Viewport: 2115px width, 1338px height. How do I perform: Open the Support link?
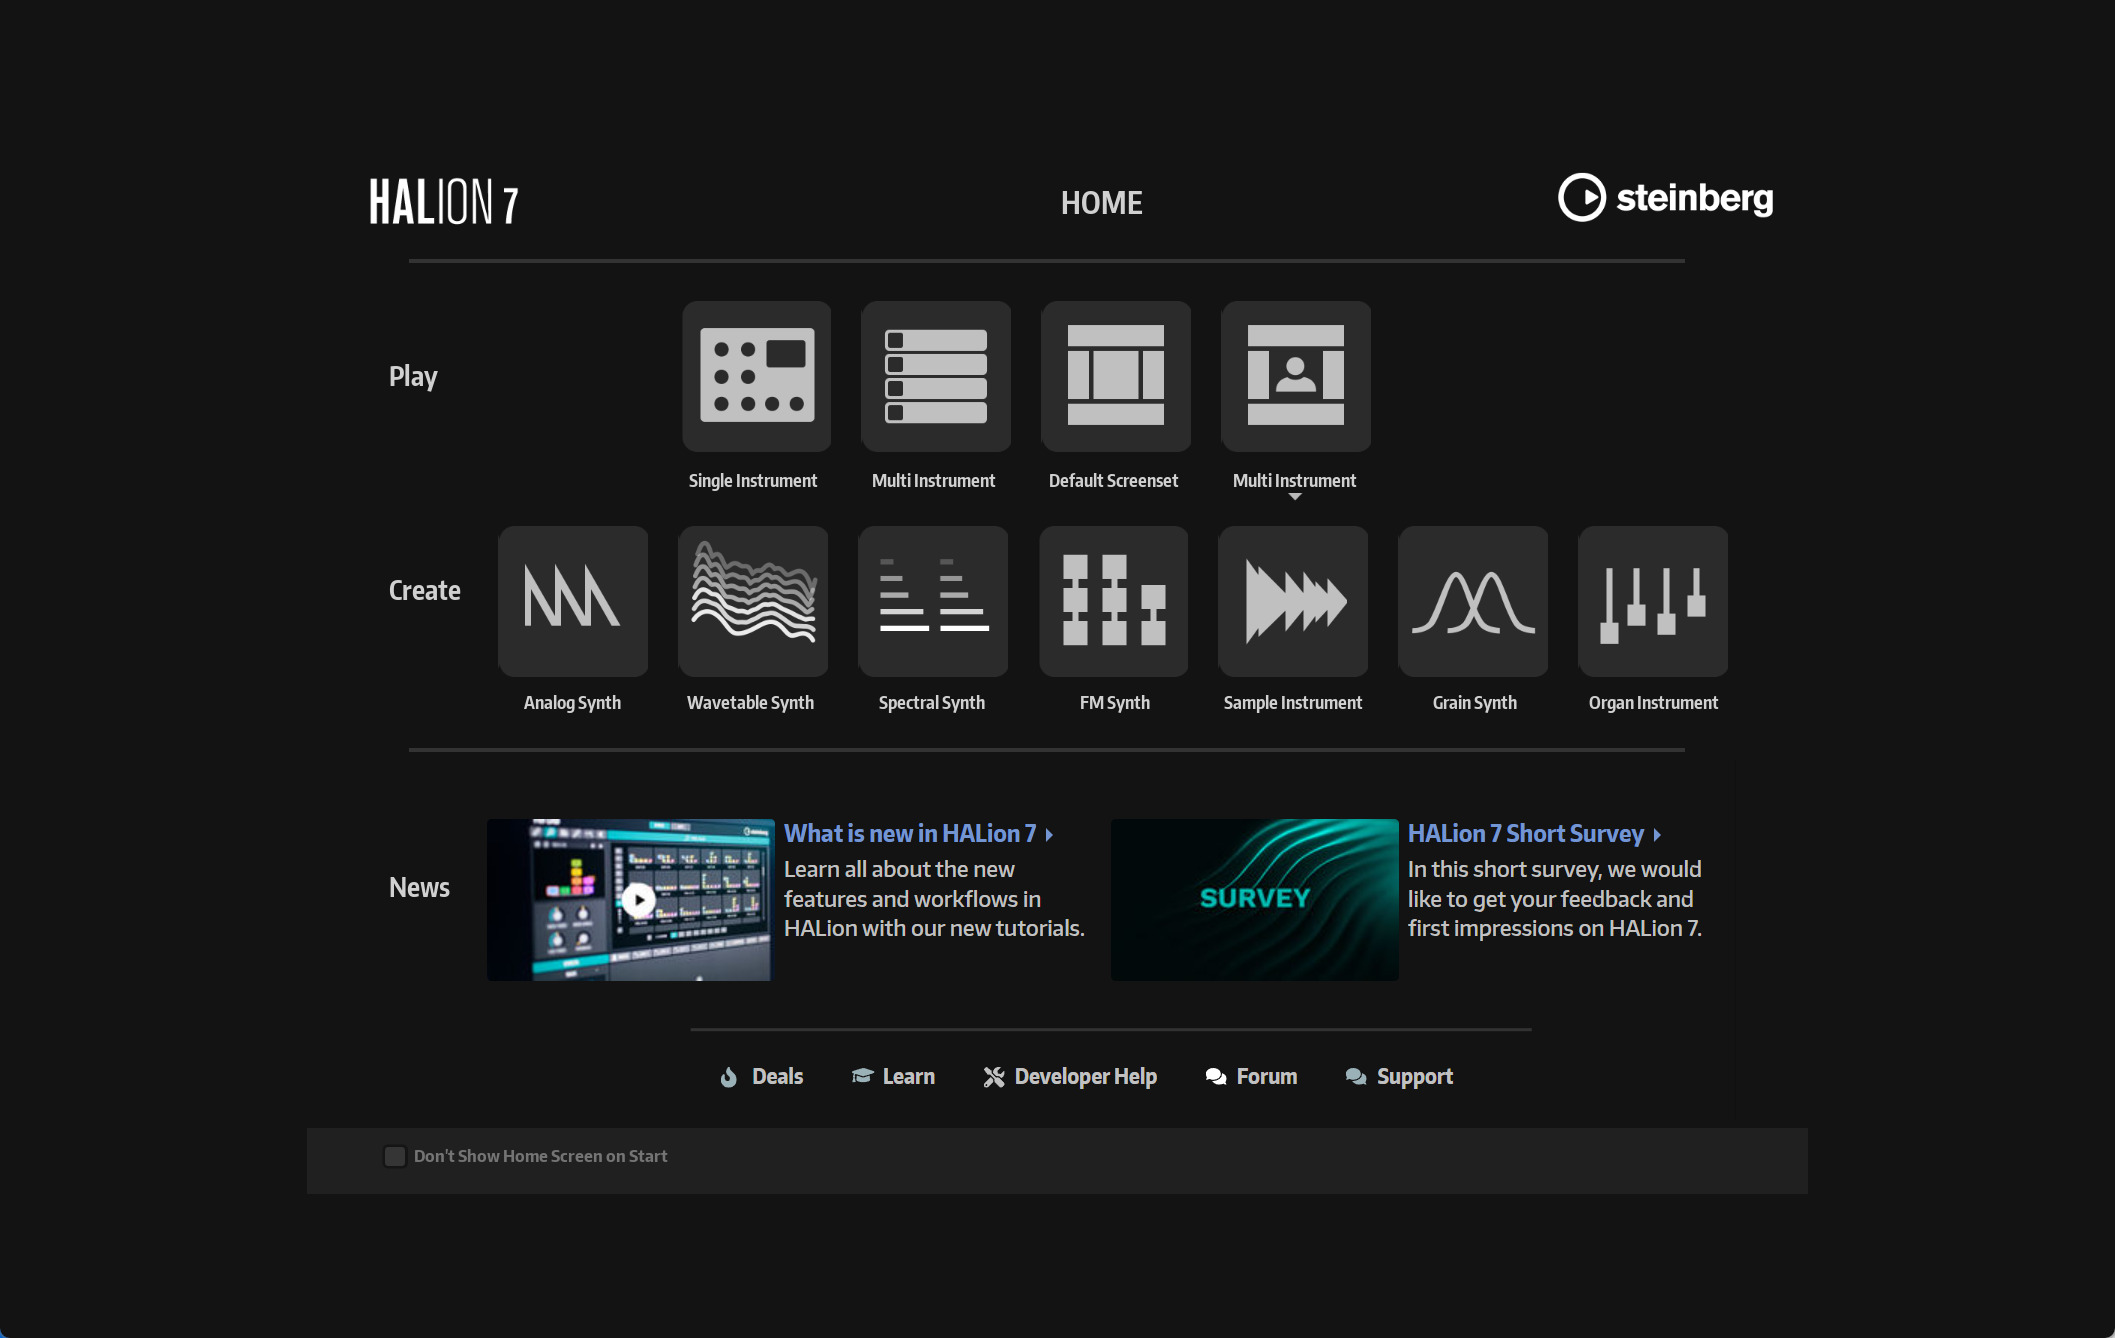[1399, 1076]
